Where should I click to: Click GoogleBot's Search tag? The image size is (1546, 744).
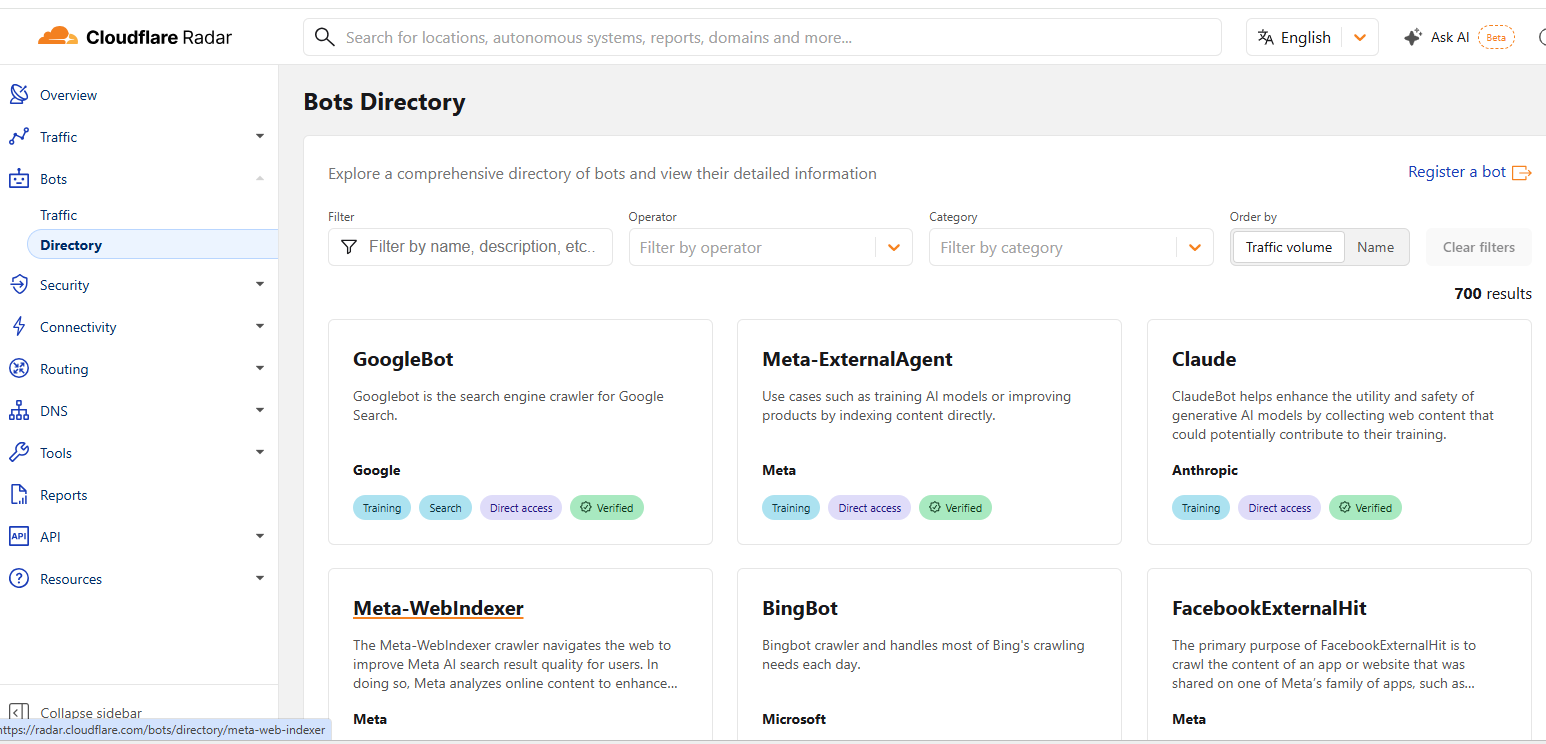445,508
